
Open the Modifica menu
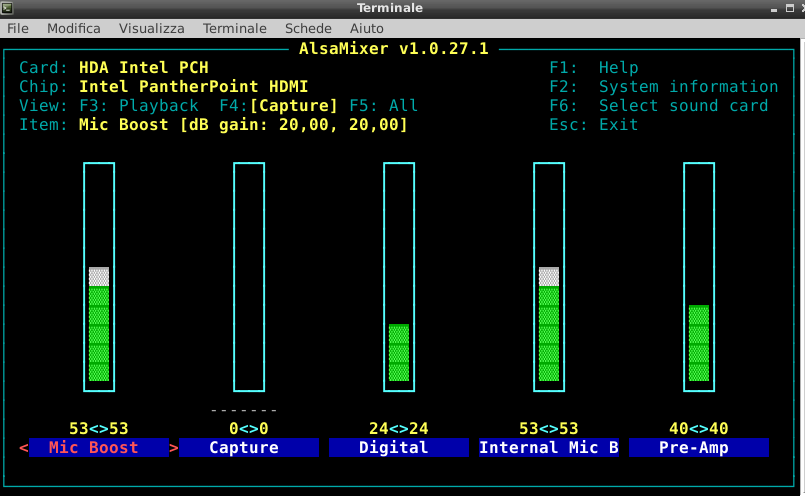click(73, 28)
